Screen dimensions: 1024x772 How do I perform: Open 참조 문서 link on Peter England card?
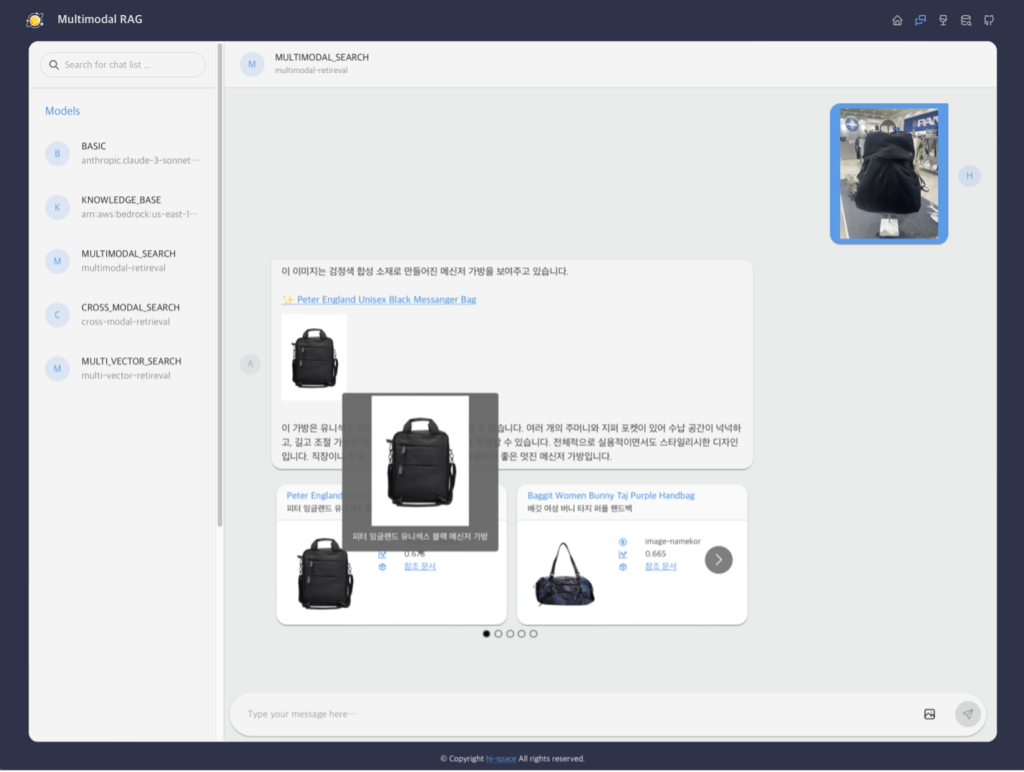[419, 566]
